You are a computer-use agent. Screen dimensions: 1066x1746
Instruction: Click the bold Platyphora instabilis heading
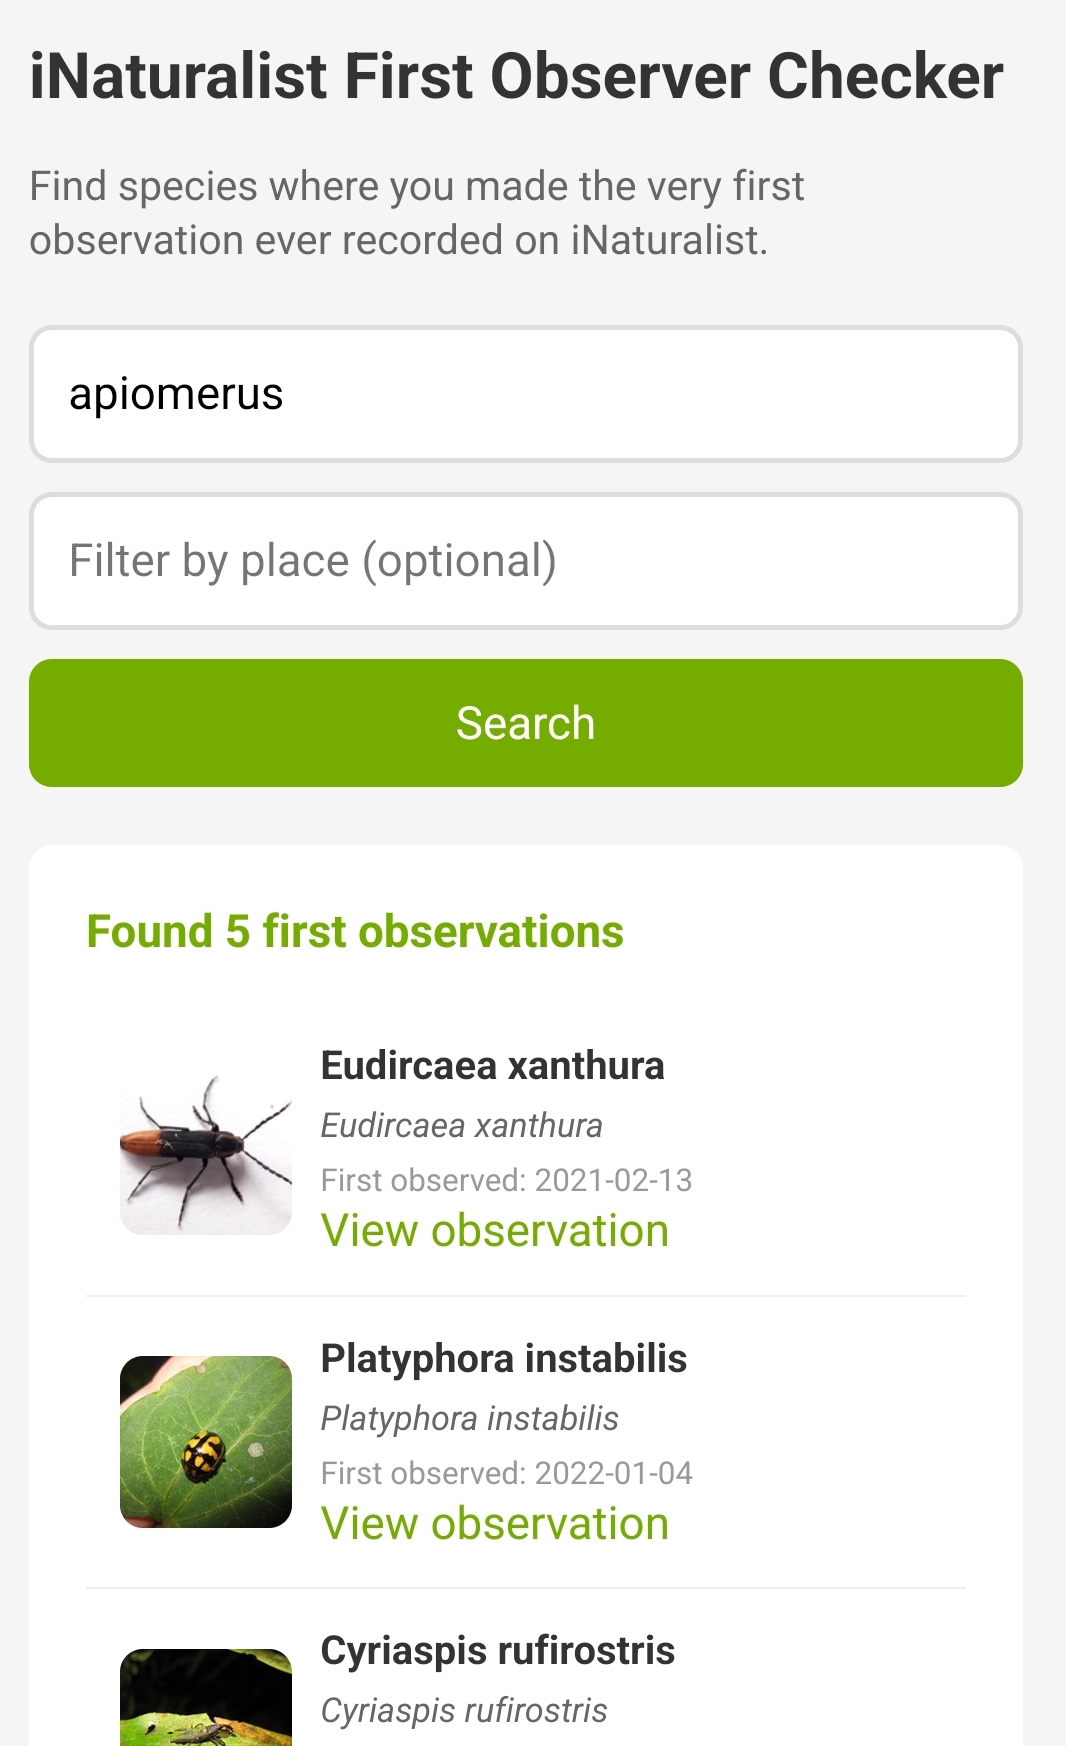[504, 1359]
